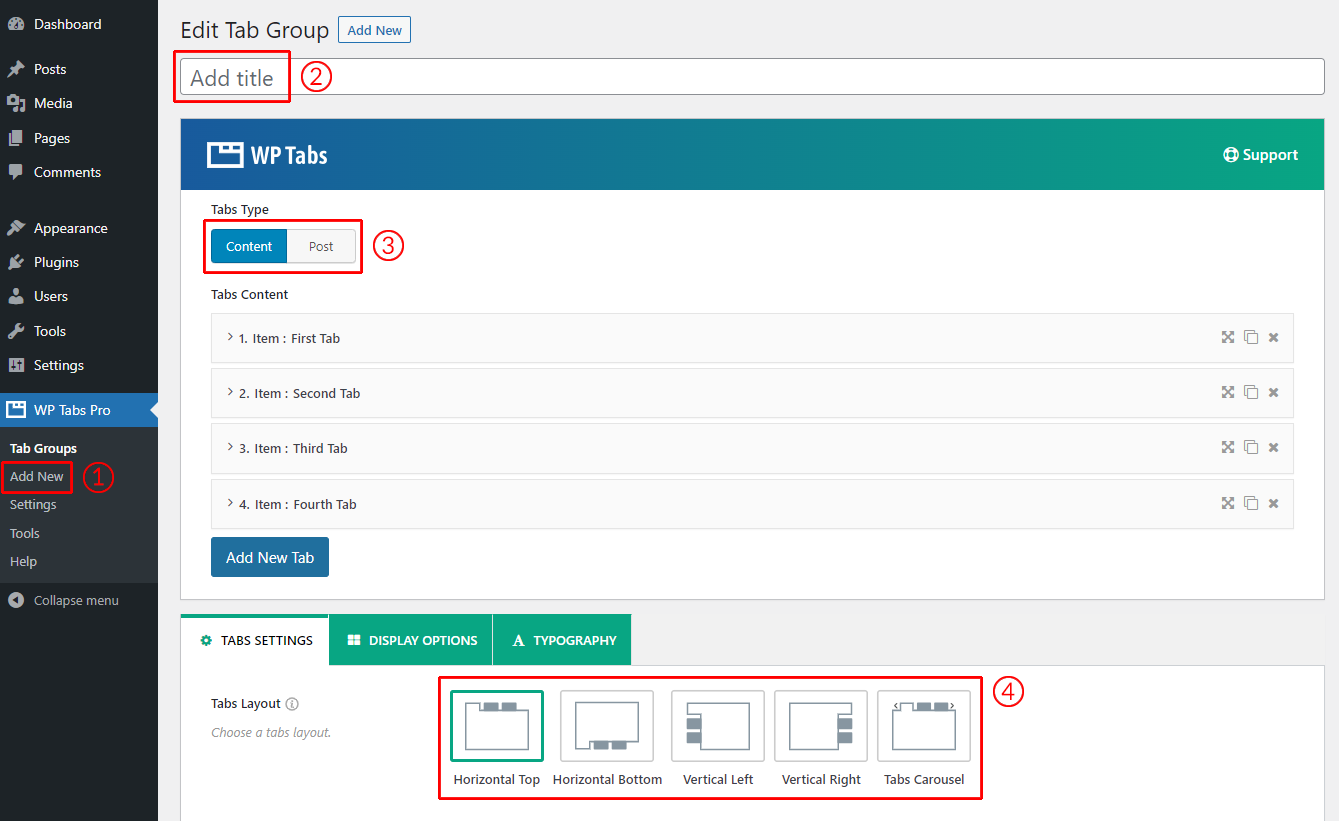
Task: Open the Display Options tab
Action: point(411,641)
